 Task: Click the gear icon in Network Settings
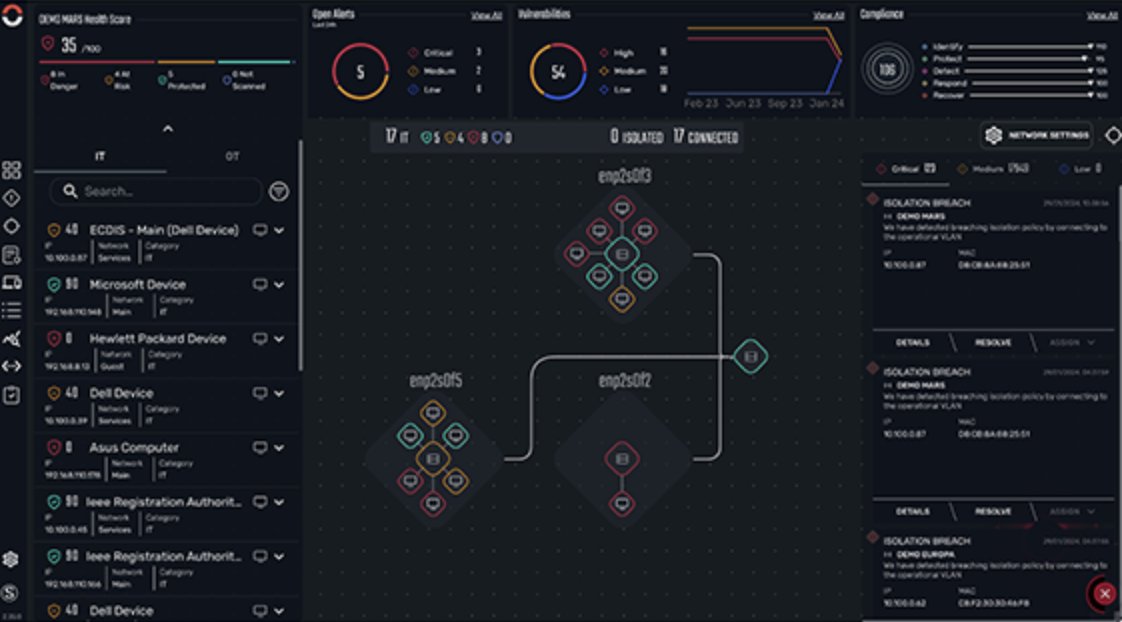(993, 135)
